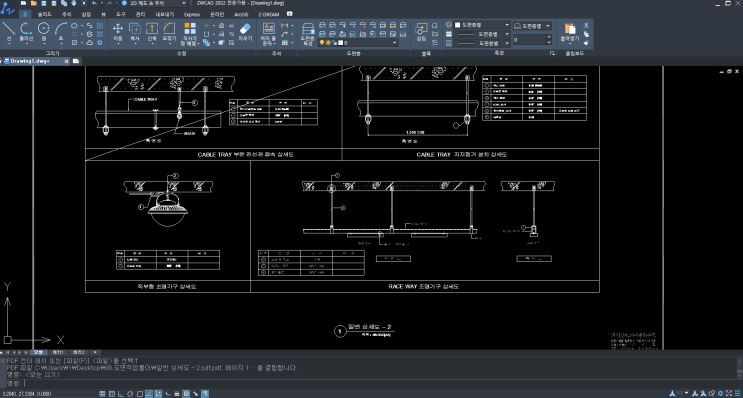Click the Copy clipboard small icon
743x398 pixels.
tap(586, 34)
